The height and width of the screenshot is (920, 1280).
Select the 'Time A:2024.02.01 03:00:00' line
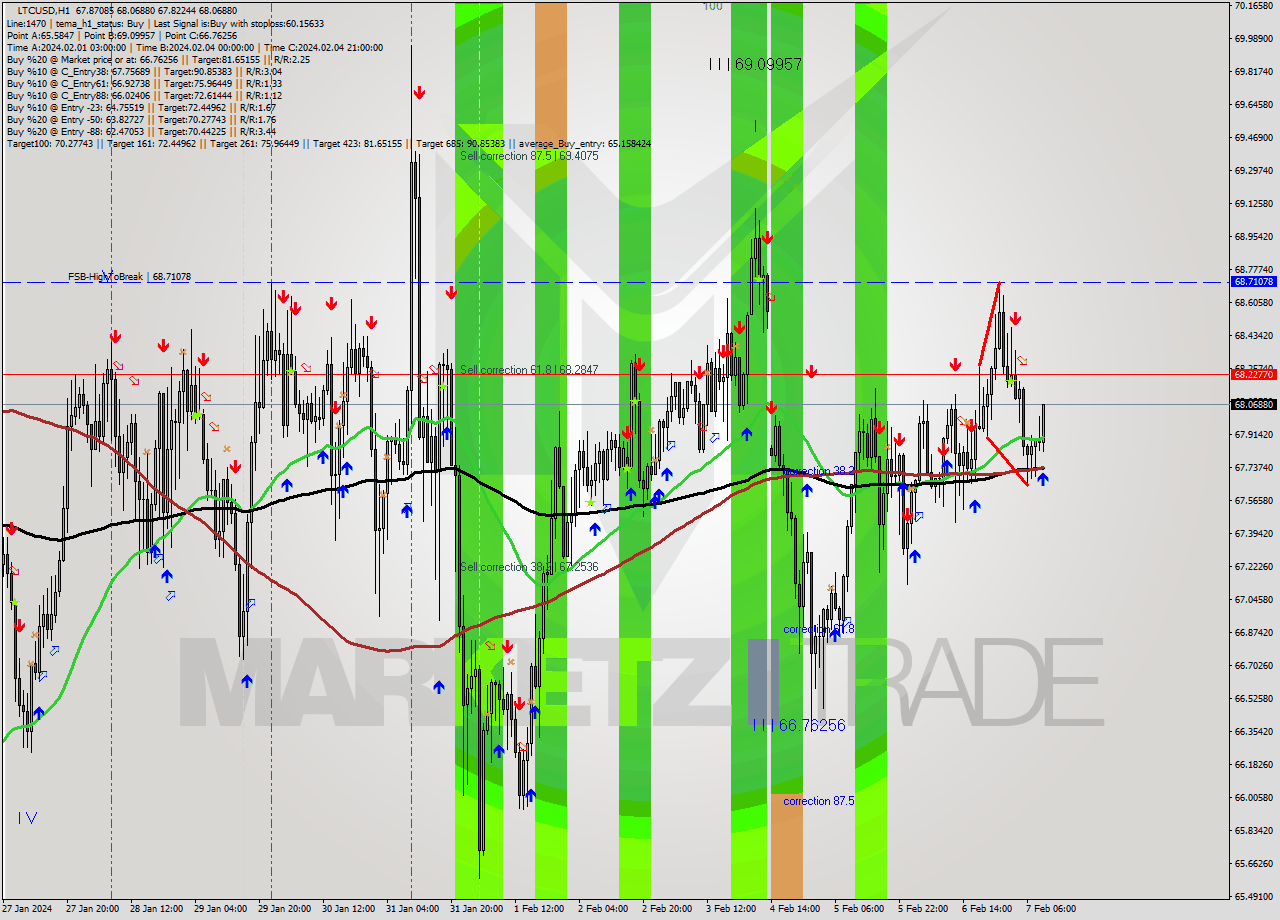point(194,47)
